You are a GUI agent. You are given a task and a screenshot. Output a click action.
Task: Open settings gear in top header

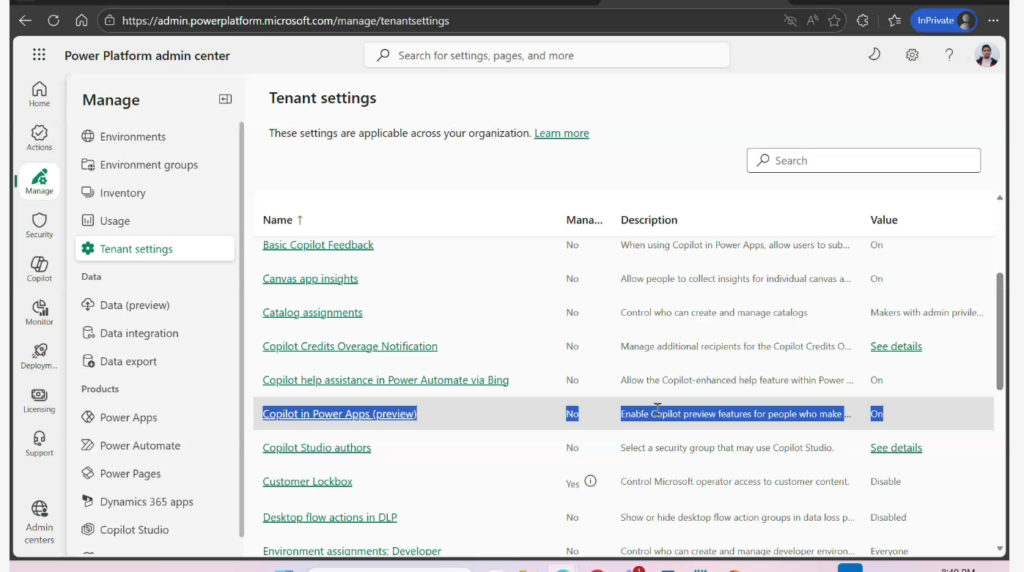click(912, 55)
